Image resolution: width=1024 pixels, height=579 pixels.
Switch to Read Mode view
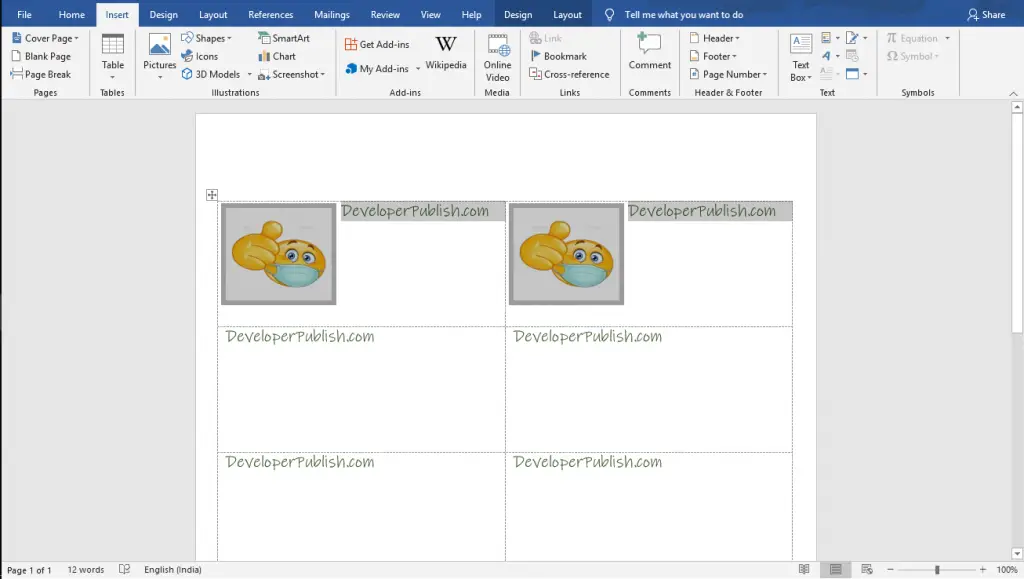pyautogui.click(x=804, y=570)
